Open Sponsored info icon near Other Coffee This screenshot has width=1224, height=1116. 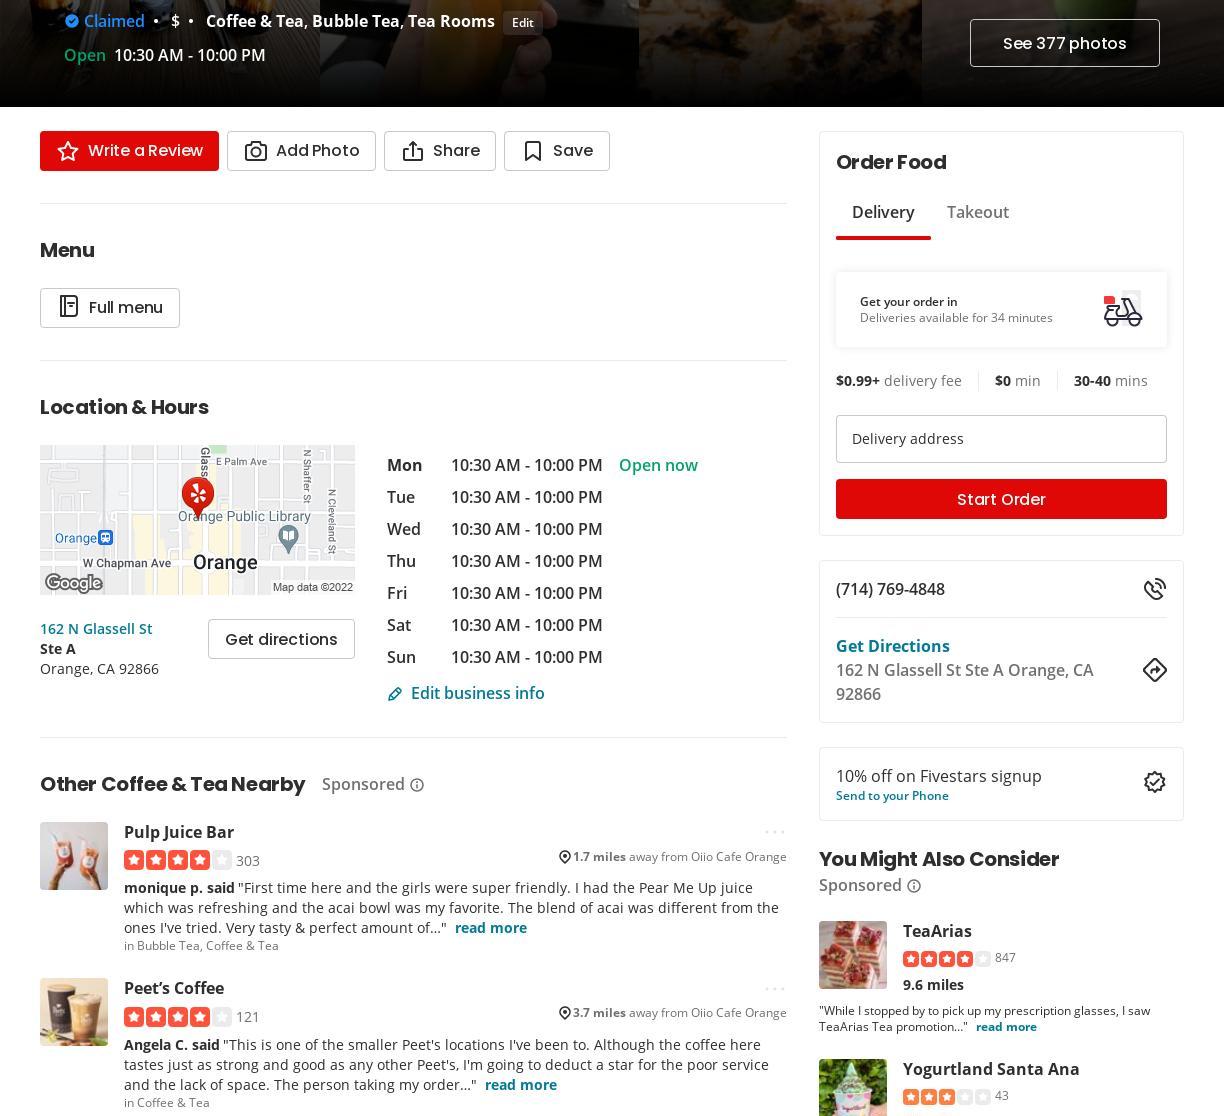[417, 785]
